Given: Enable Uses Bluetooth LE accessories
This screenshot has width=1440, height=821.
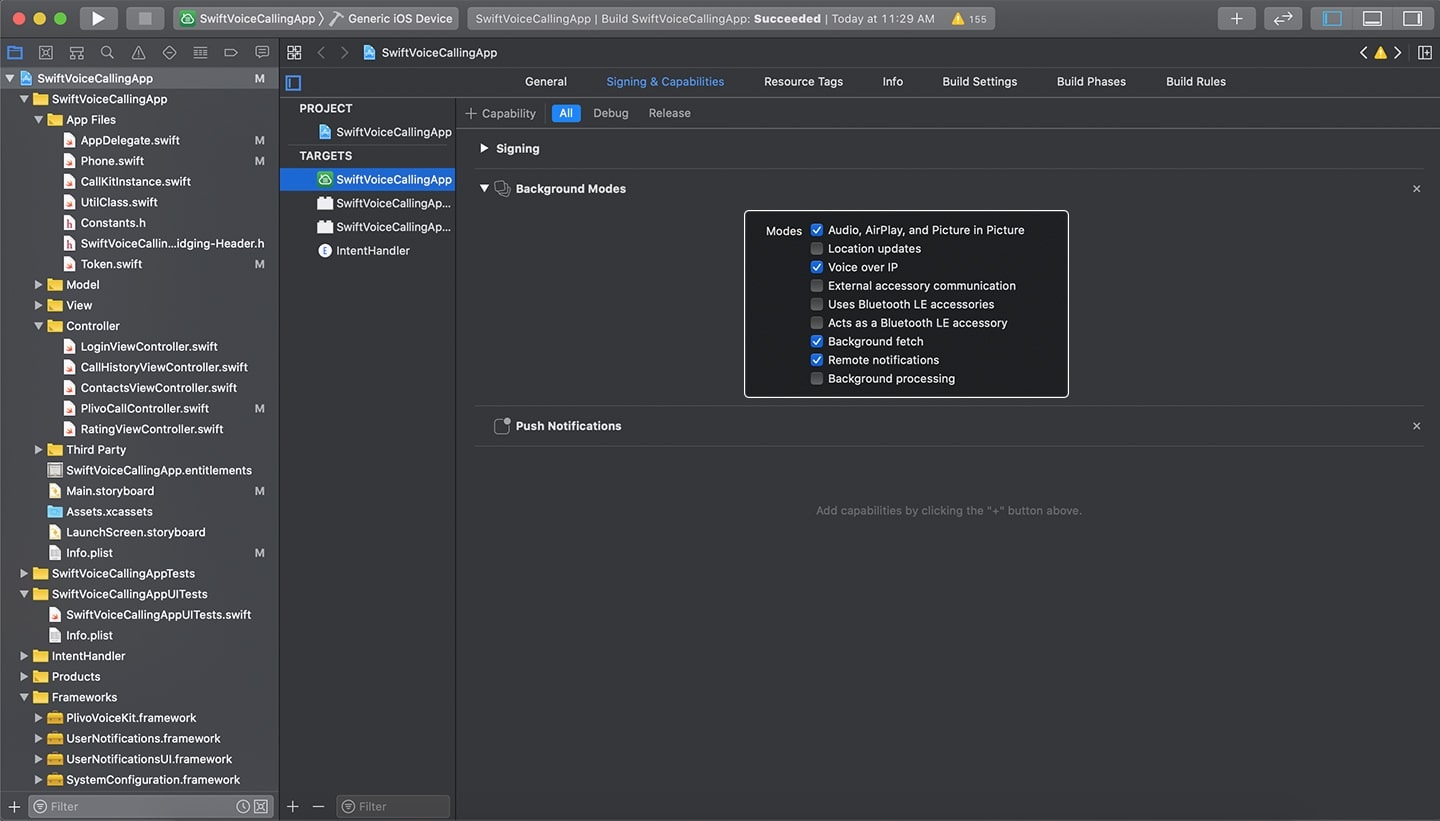Looking at the screenshot, I should click(817, 304).
